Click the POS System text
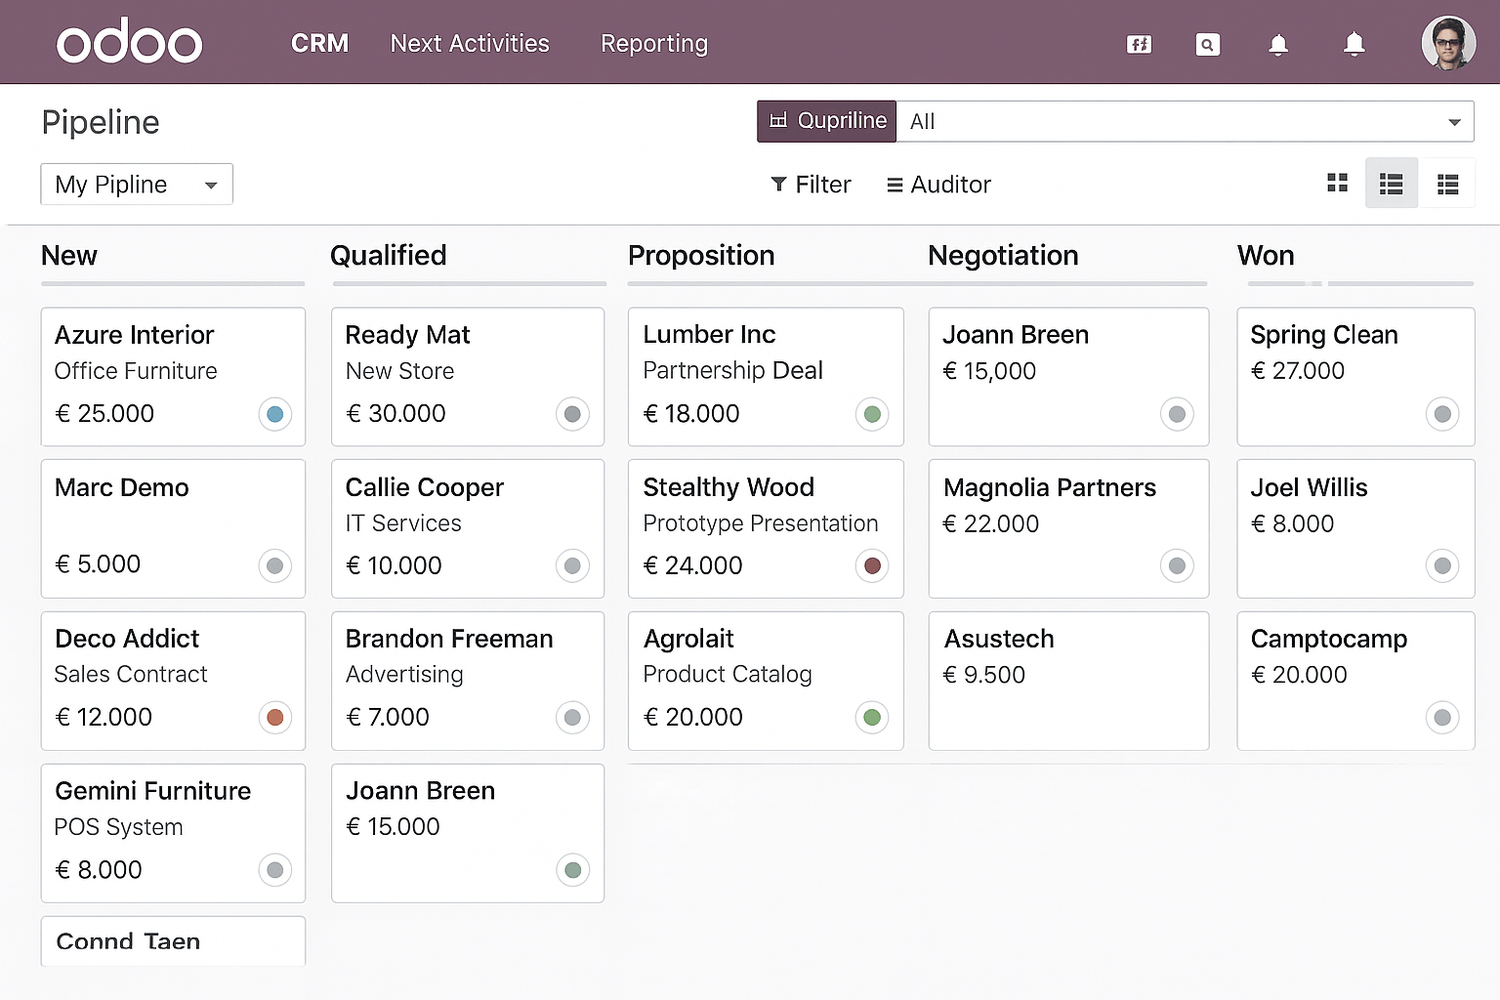The width and height of the screenshot is (1500, 1000). coord(118,827)
